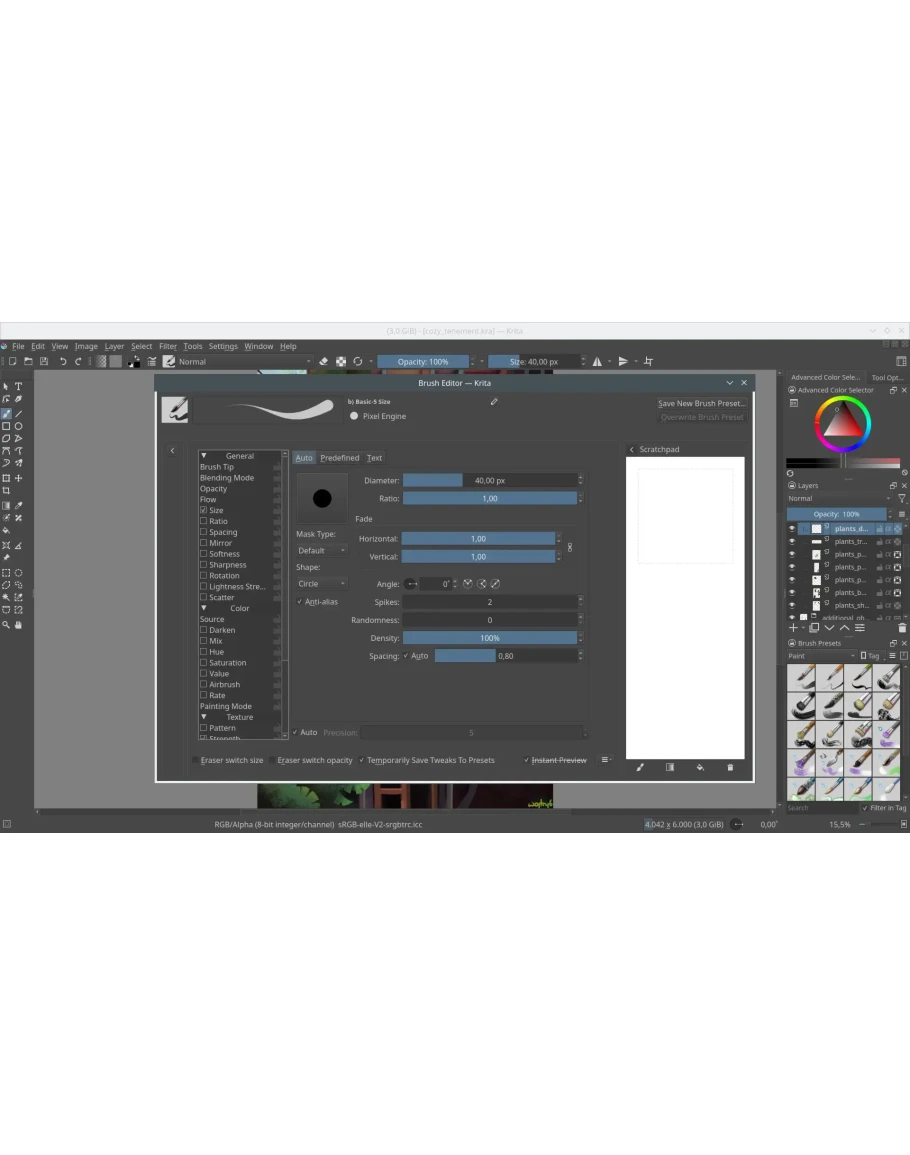910x1155 pixels.
Task: Open the Shape Circle dropdown
Action: click(x=321, y=584)
